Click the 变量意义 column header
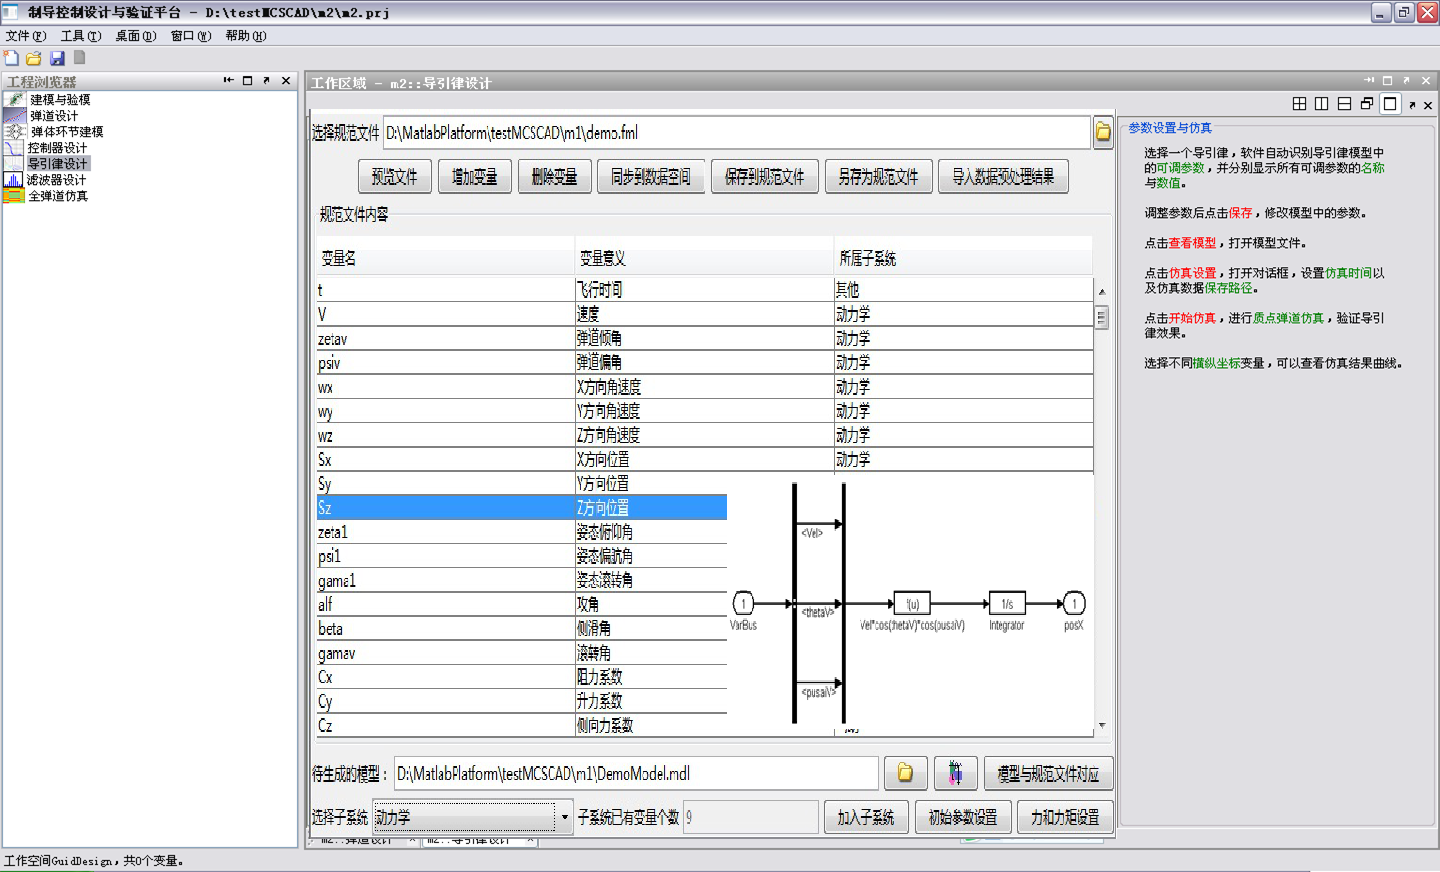Viewport: 1440px width, 872px height. 704,258
